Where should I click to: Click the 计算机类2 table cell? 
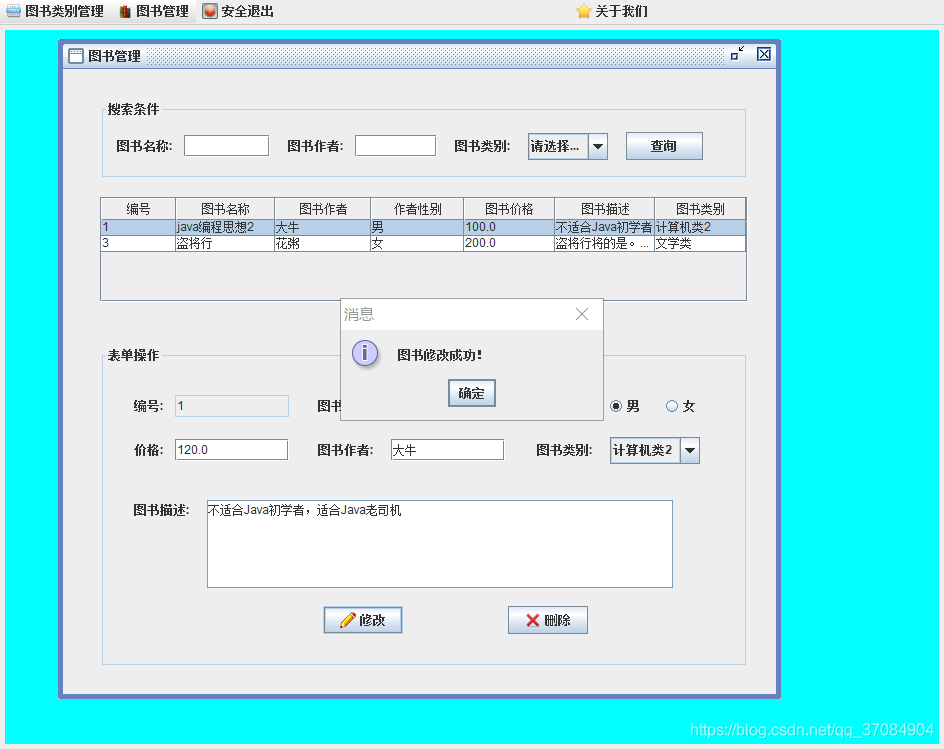tap(700, 227)
